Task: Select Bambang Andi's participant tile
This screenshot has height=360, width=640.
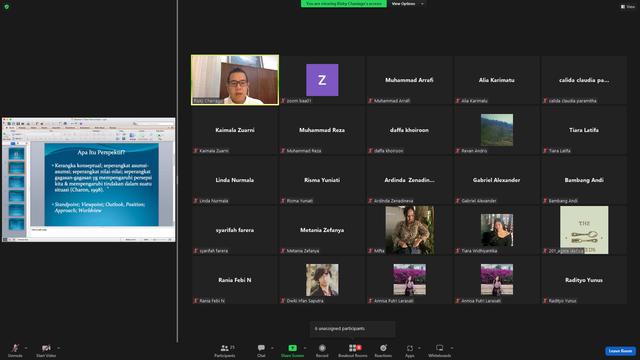Action: (584, 180)
